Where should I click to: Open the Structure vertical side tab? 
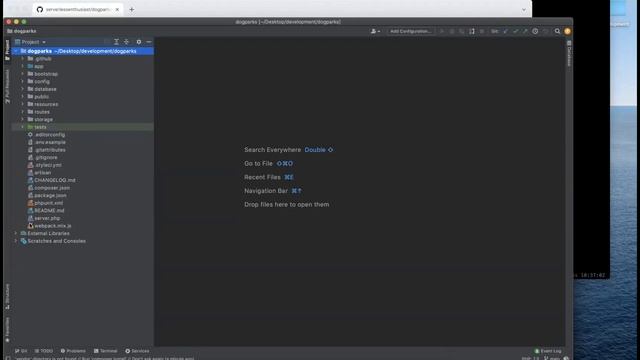[7, 297]
